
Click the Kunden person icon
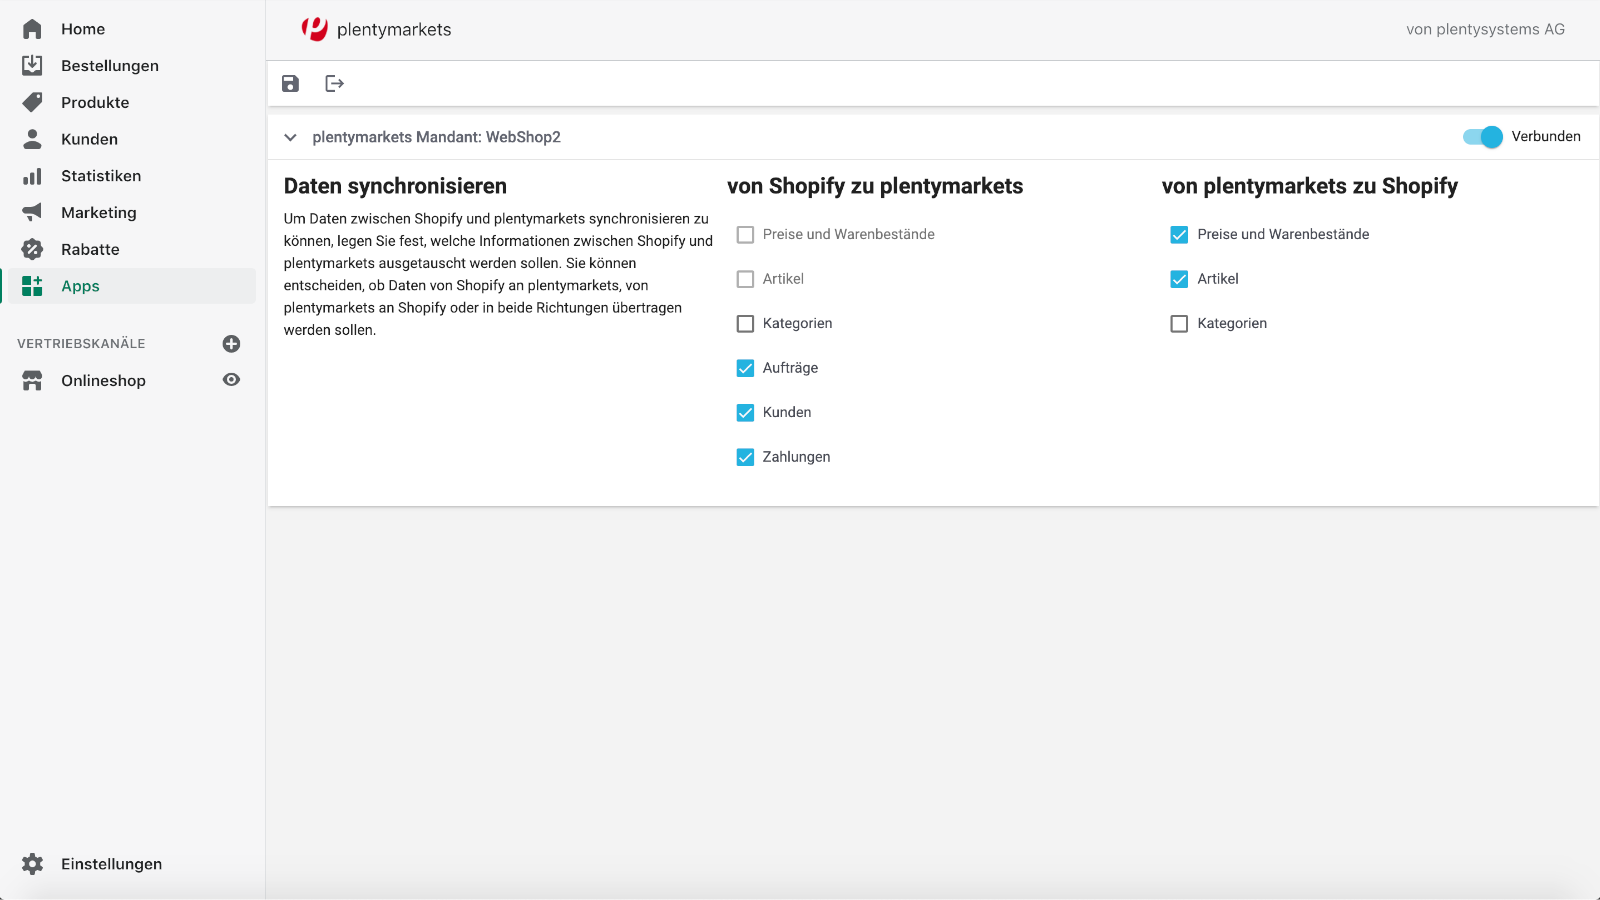click(32, 139)
